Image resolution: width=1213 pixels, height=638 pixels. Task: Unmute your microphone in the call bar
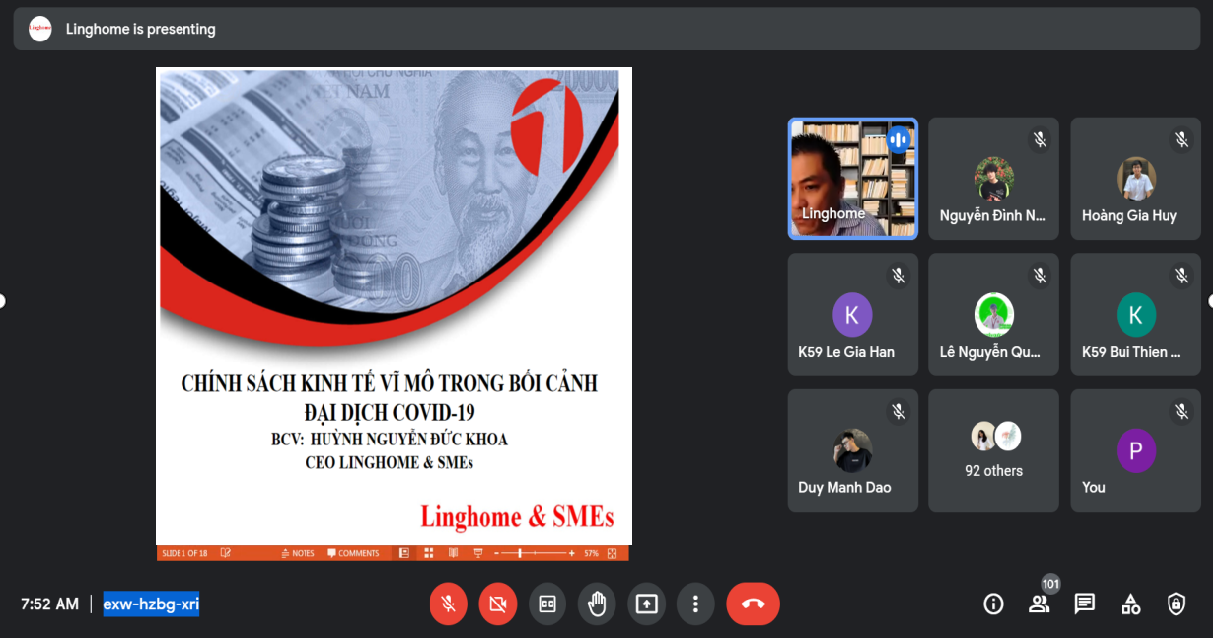pos(449,604)
